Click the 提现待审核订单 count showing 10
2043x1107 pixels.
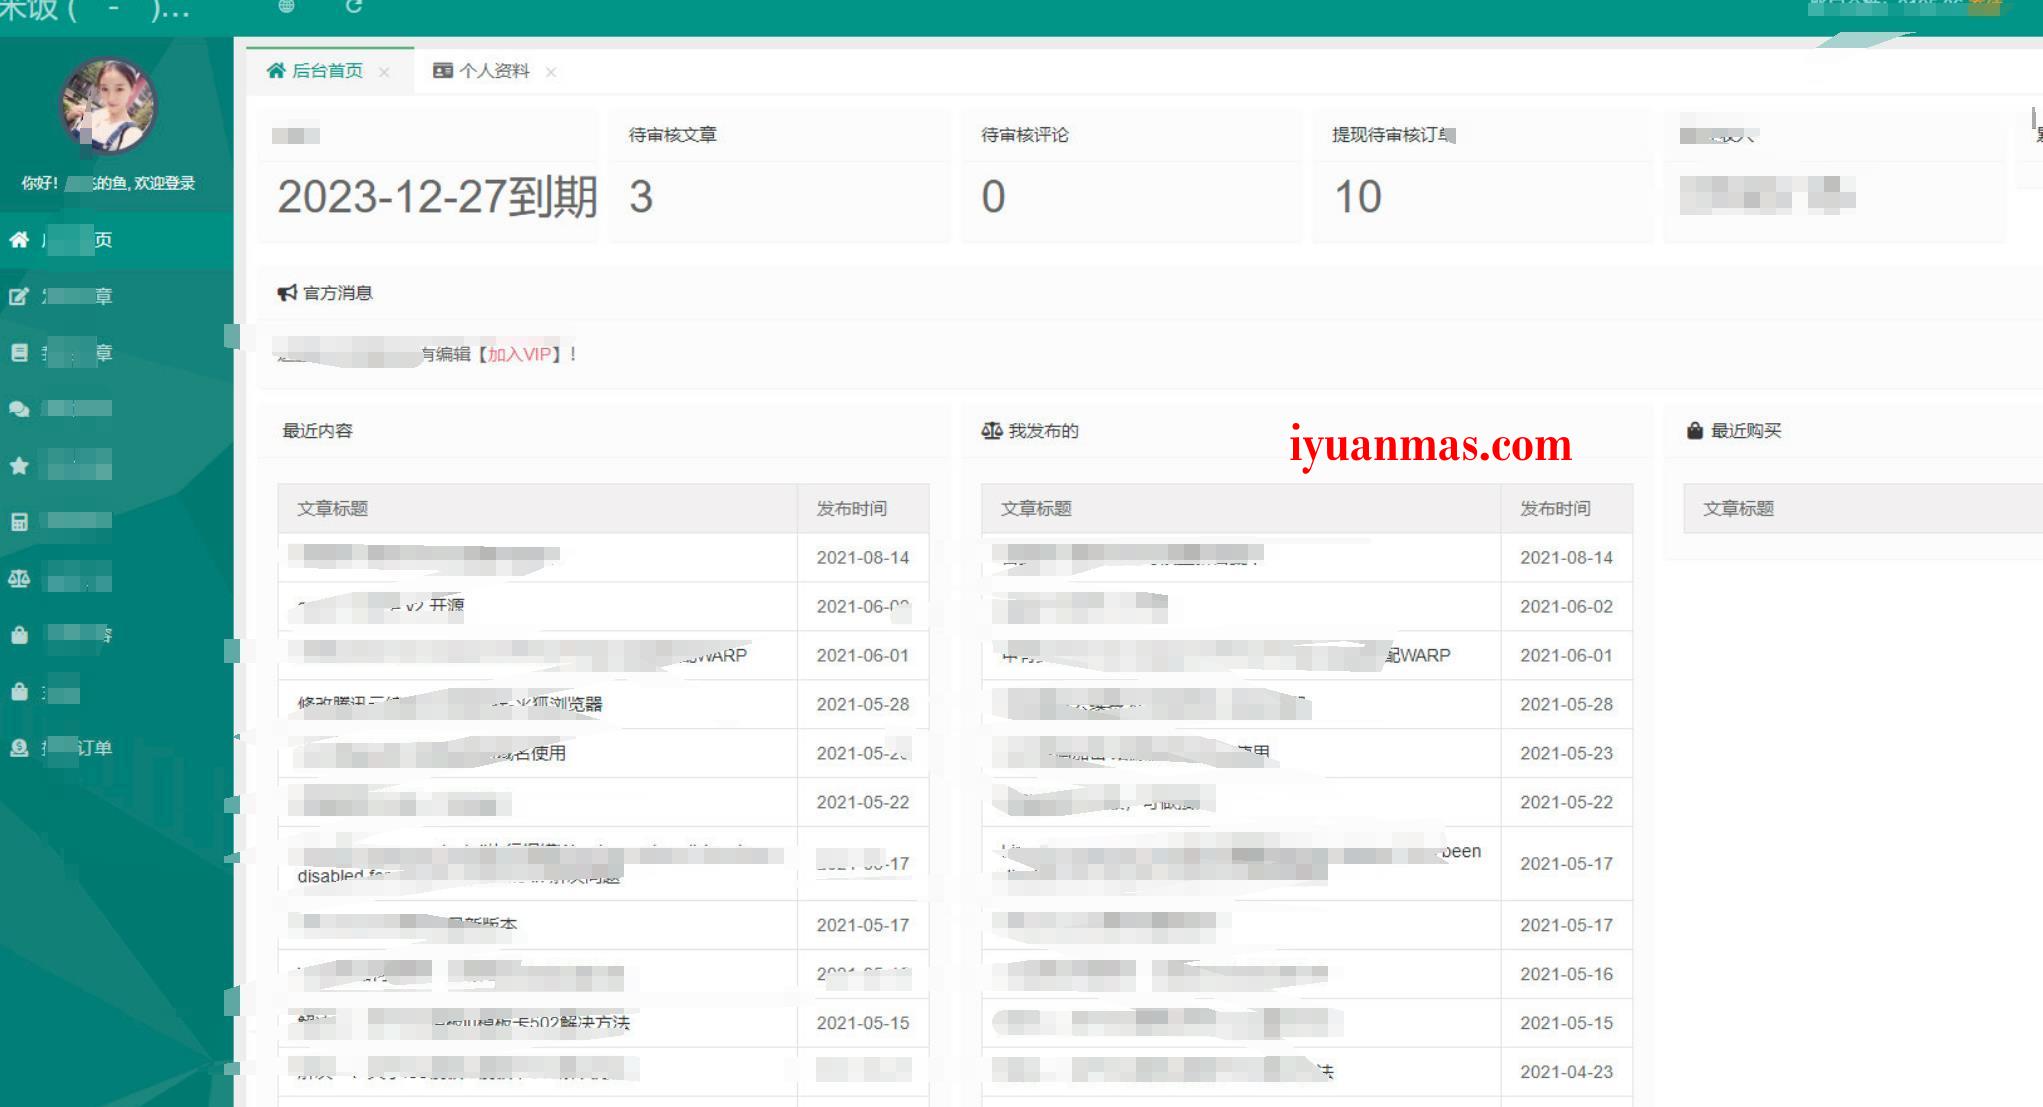1357,195
